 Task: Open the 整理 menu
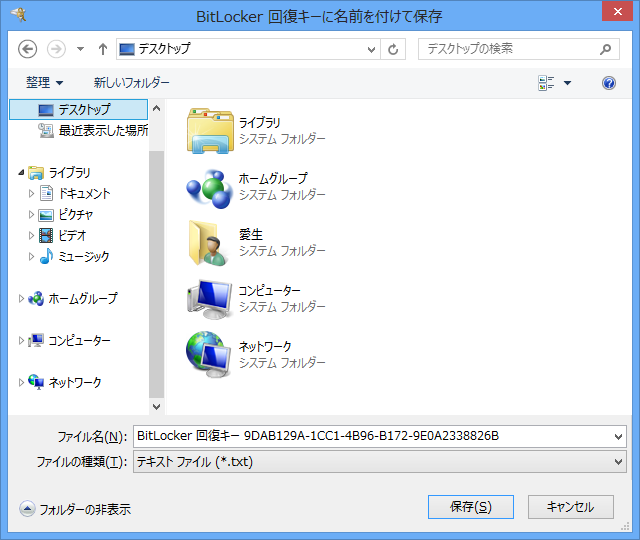(44, 83)
